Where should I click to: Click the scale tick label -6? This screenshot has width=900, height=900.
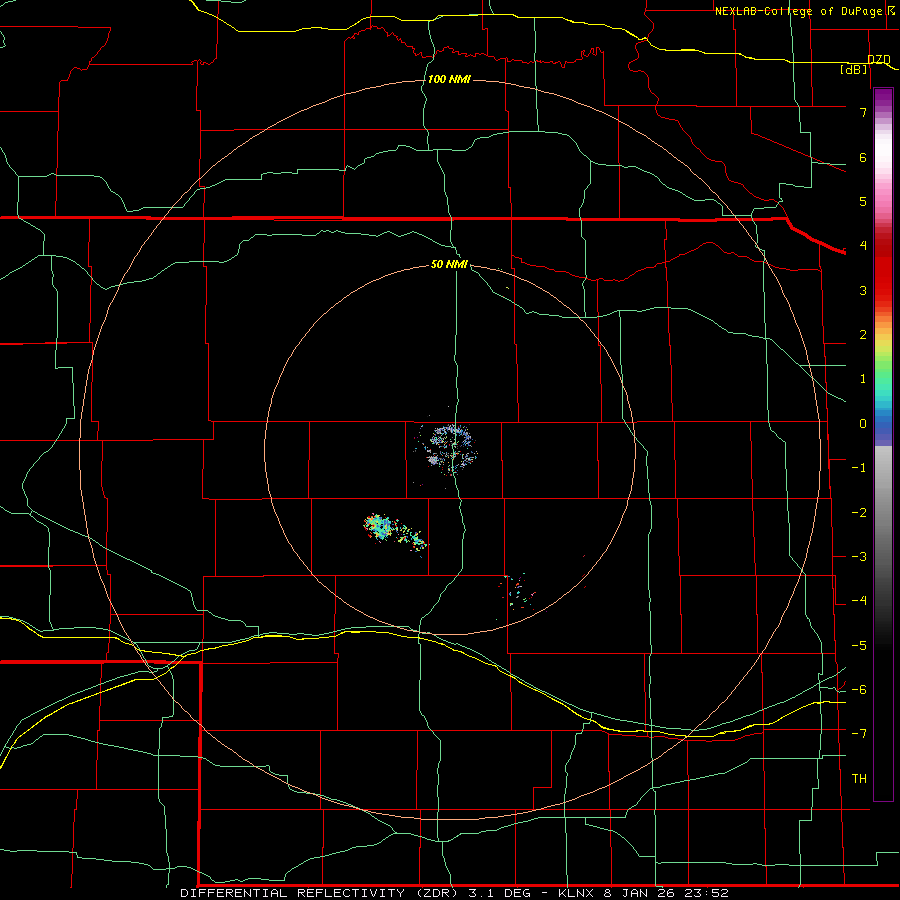[859, 689]
